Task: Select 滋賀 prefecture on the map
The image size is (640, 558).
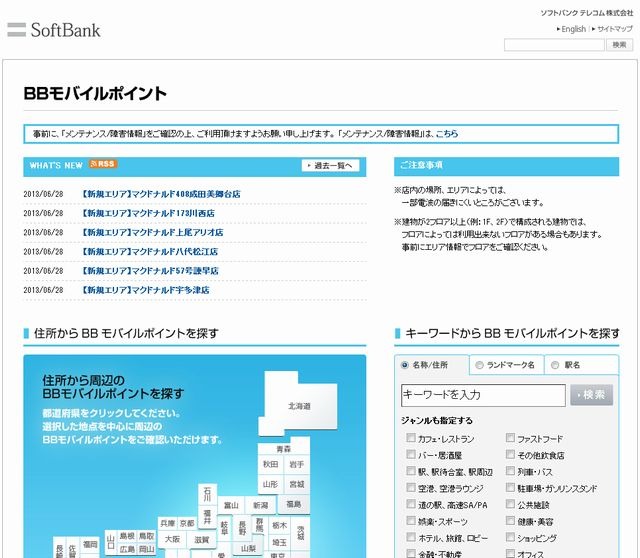Action: 201,540
